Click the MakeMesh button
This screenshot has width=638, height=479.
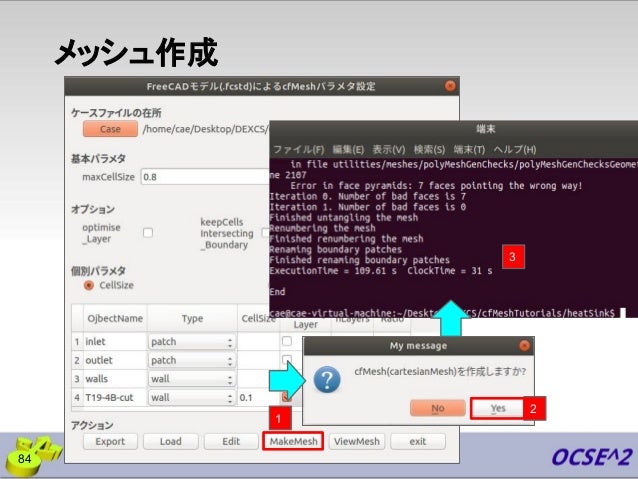click(293, 442)
